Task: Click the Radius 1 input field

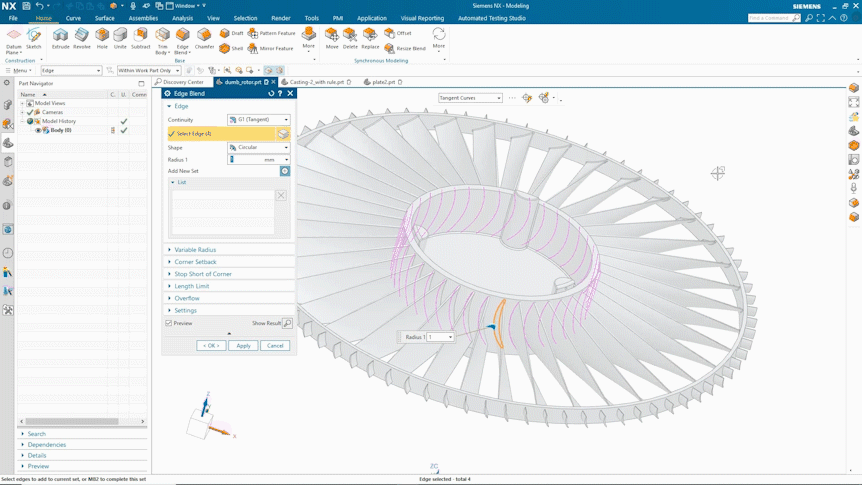Action: [x=254, y=159]
